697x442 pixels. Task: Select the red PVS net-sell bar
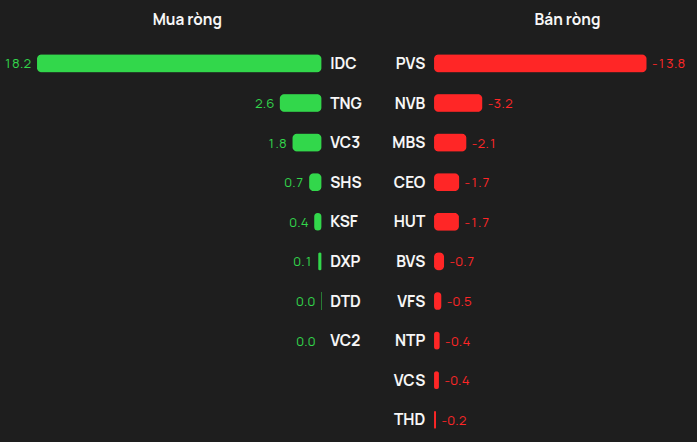(540, 63)
